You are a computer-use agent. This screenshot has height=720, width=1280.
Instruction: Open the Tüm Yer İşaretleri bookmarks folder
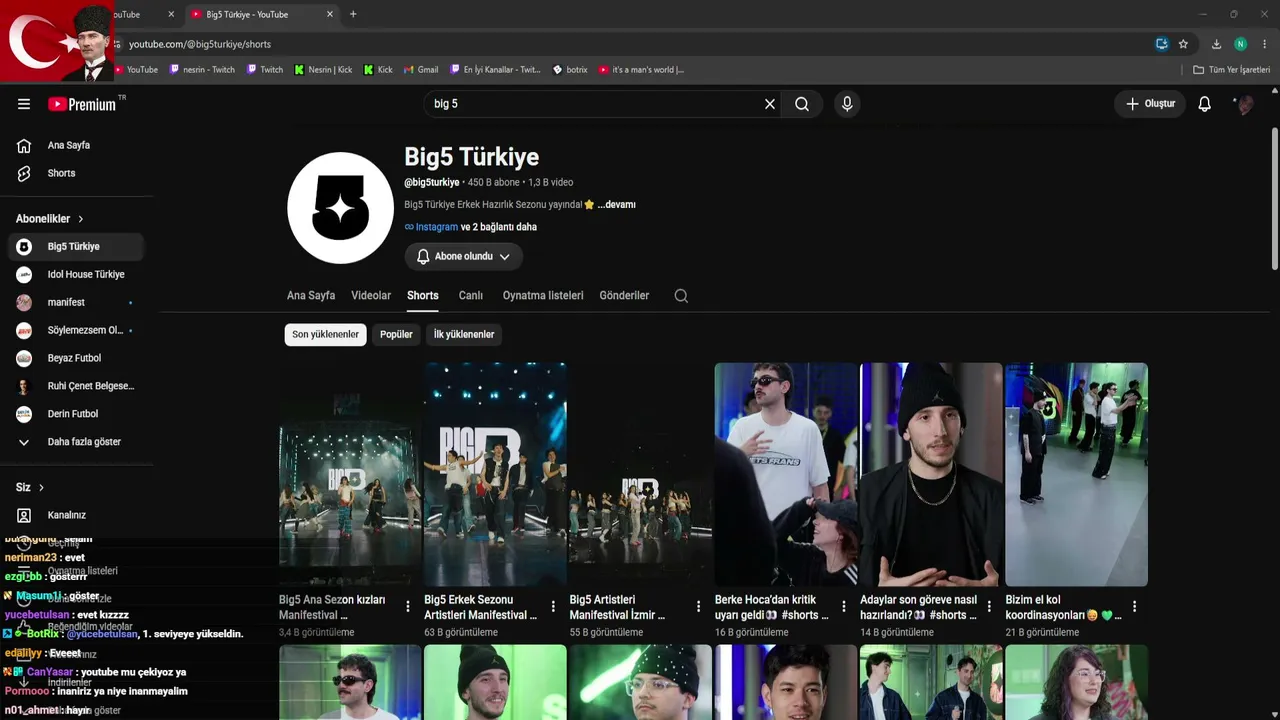[x=1232, y=70]
